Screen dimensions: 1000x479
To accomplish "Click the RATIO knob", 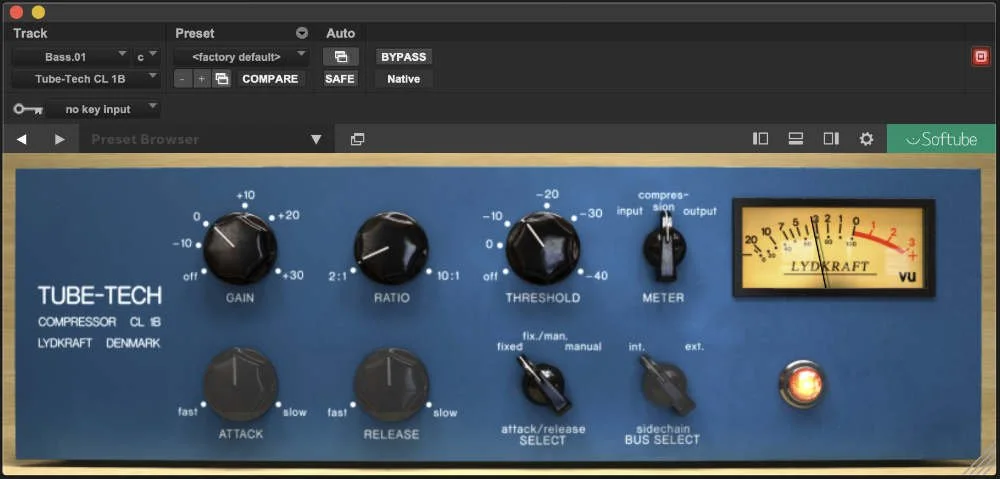I will click(x=391, y=248).
